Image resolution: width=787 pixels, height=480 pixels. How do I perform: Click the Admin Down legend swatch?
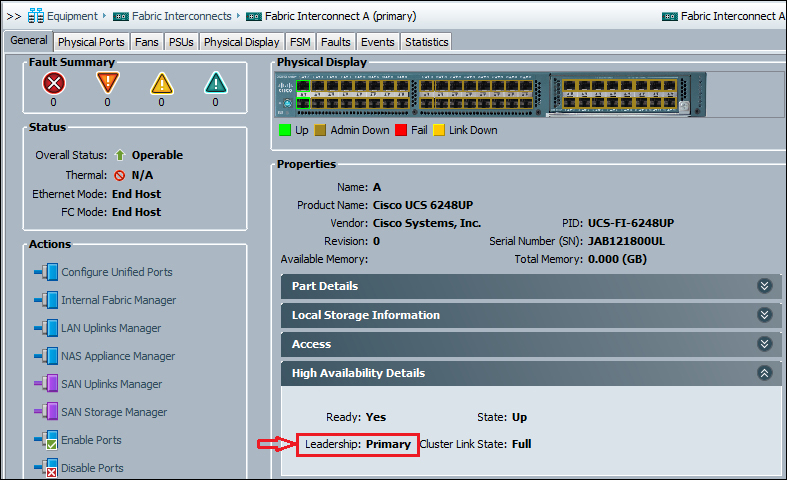(320, 131)
